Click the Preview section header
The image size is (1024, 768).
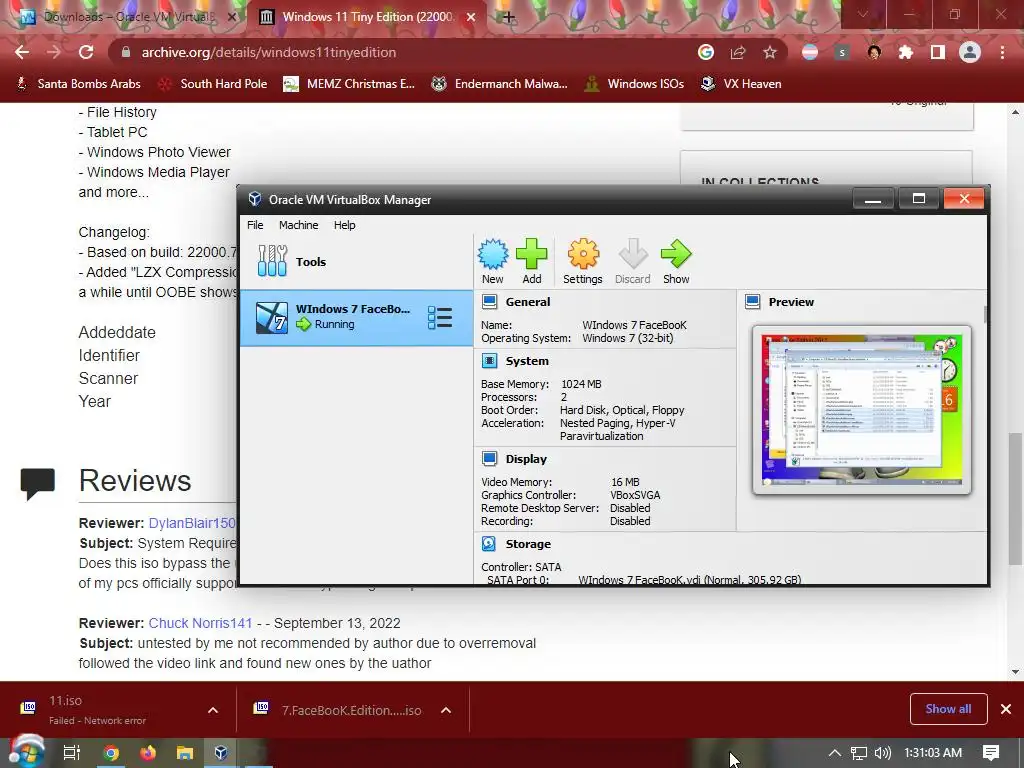pyautogui.click(x=791, y=302)
